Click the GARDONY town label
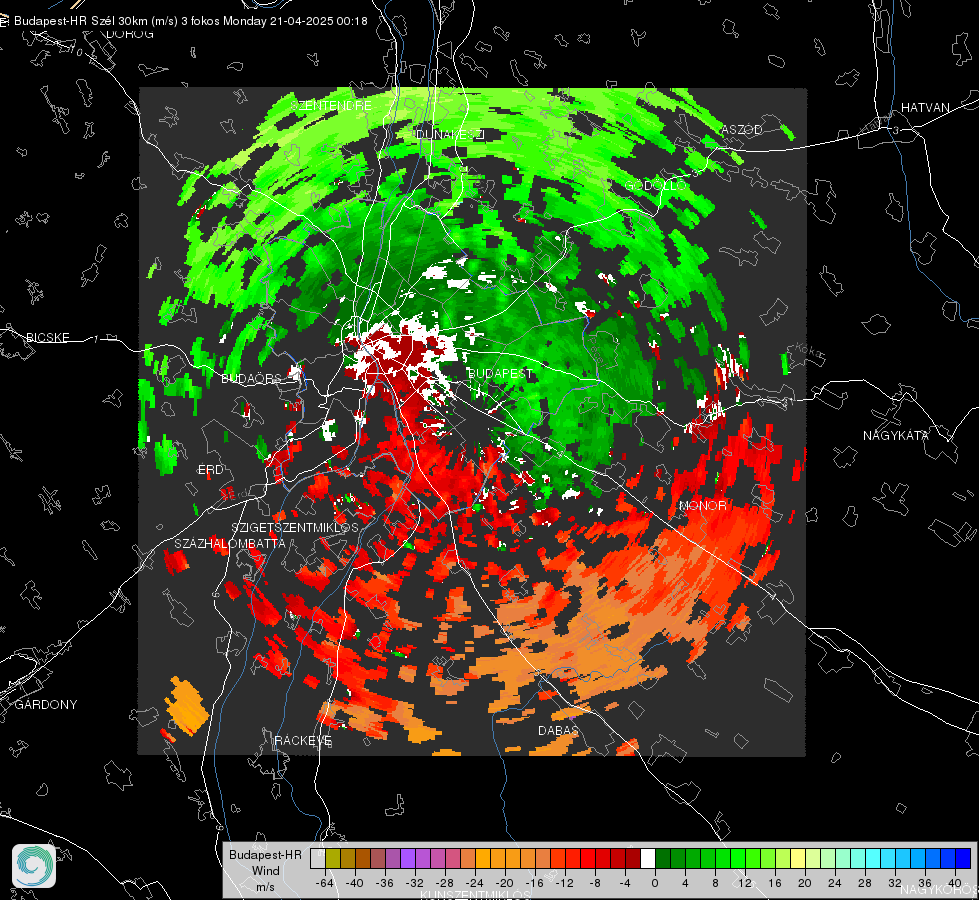 46,705
